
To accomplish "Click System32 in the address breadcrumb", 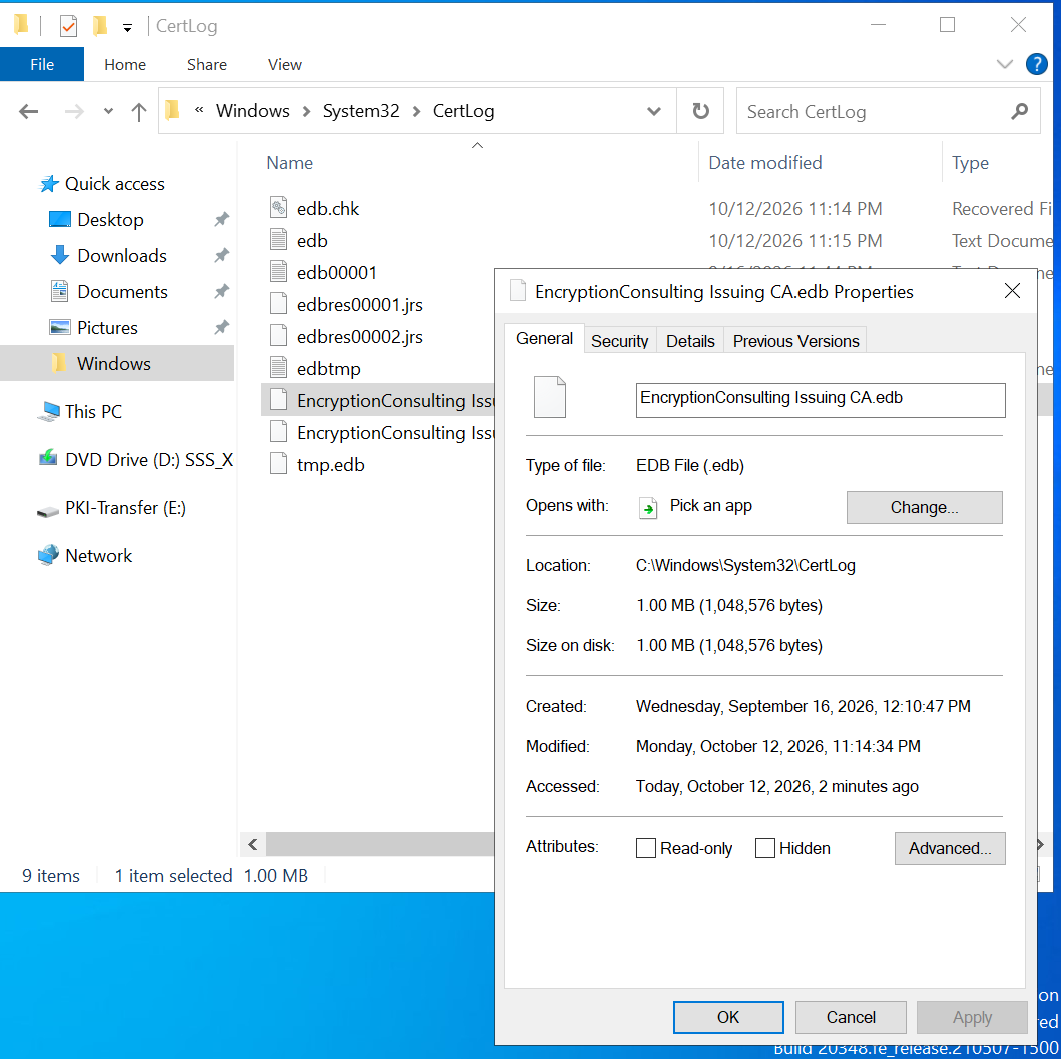I will tap(361, 111).
